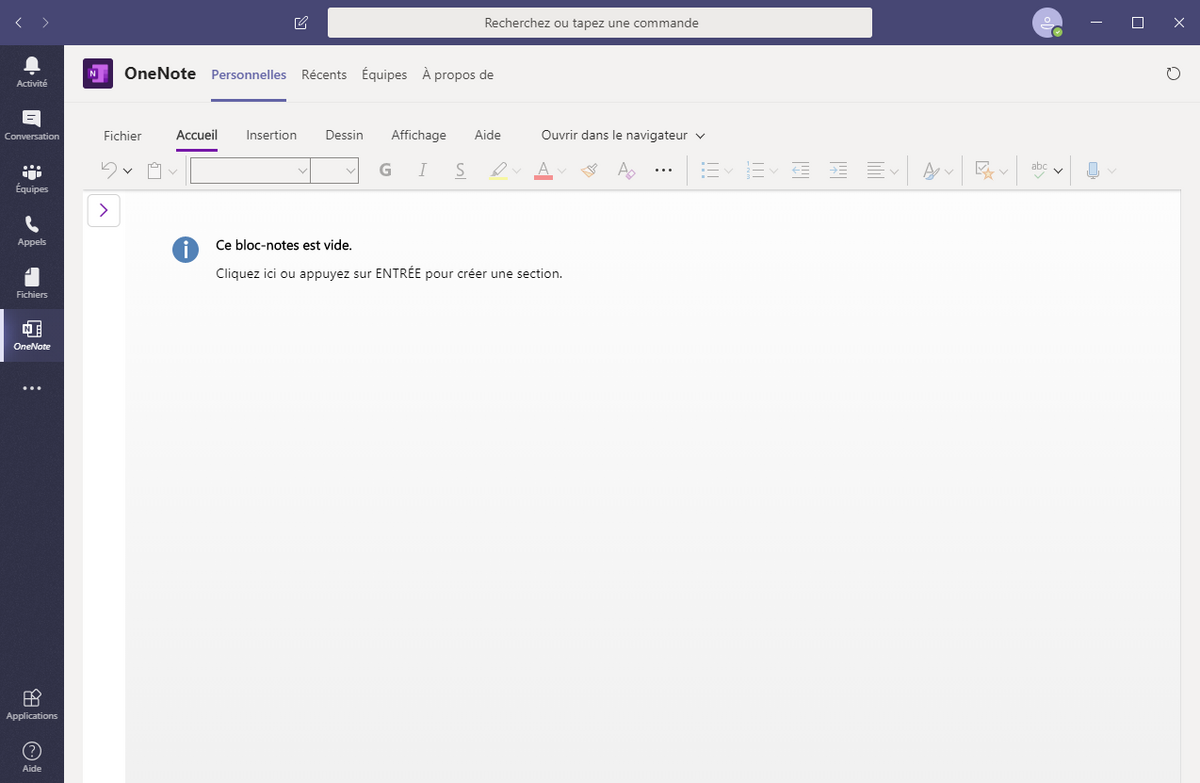Open more apps ellipsis in sidebar
The height and width of the screenshot is (783, 1200).
(x=32, y=388)
